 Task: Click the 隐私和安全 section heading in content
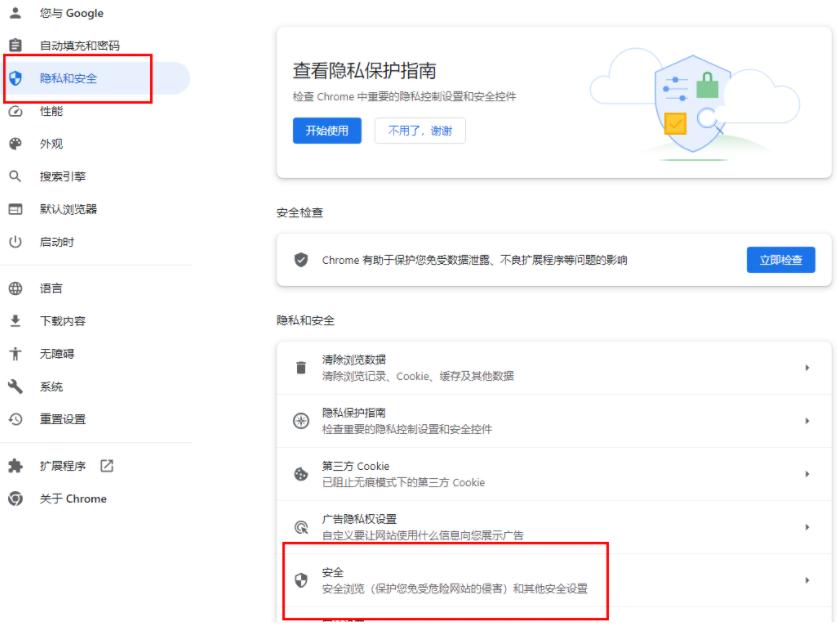click(306, 321)
